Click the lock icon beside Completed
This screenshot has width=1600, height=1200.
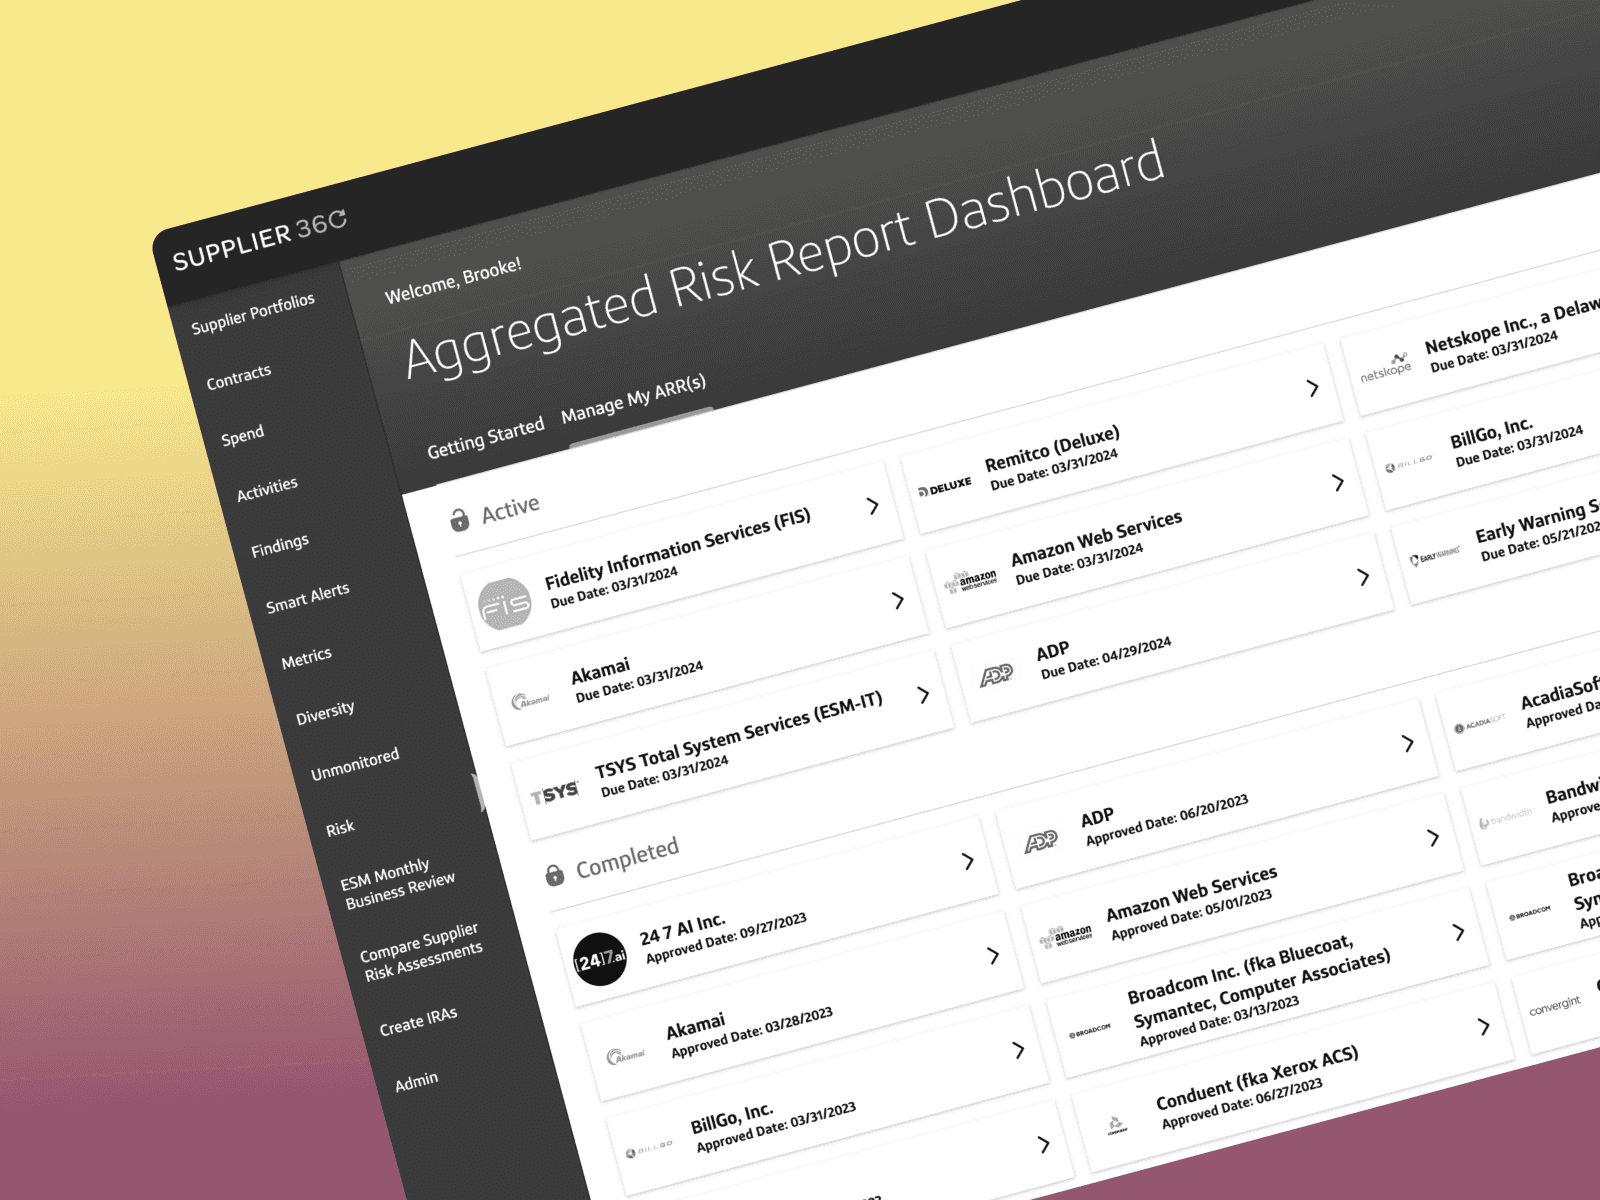click(x=554, y=875)
